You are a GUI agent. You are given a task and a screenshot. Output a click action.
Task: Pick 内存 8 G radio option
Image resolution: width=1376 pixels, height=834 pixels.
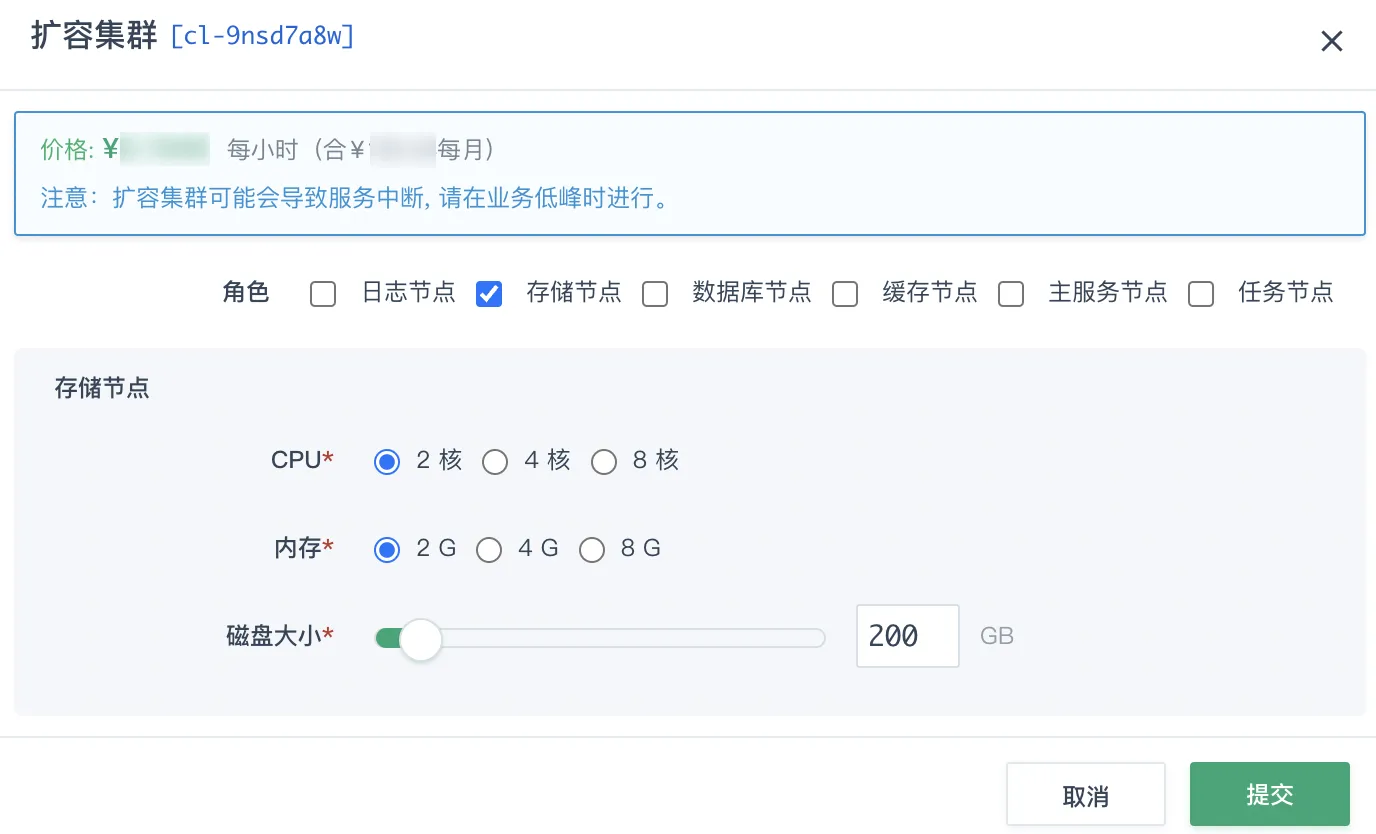(592, 550)
